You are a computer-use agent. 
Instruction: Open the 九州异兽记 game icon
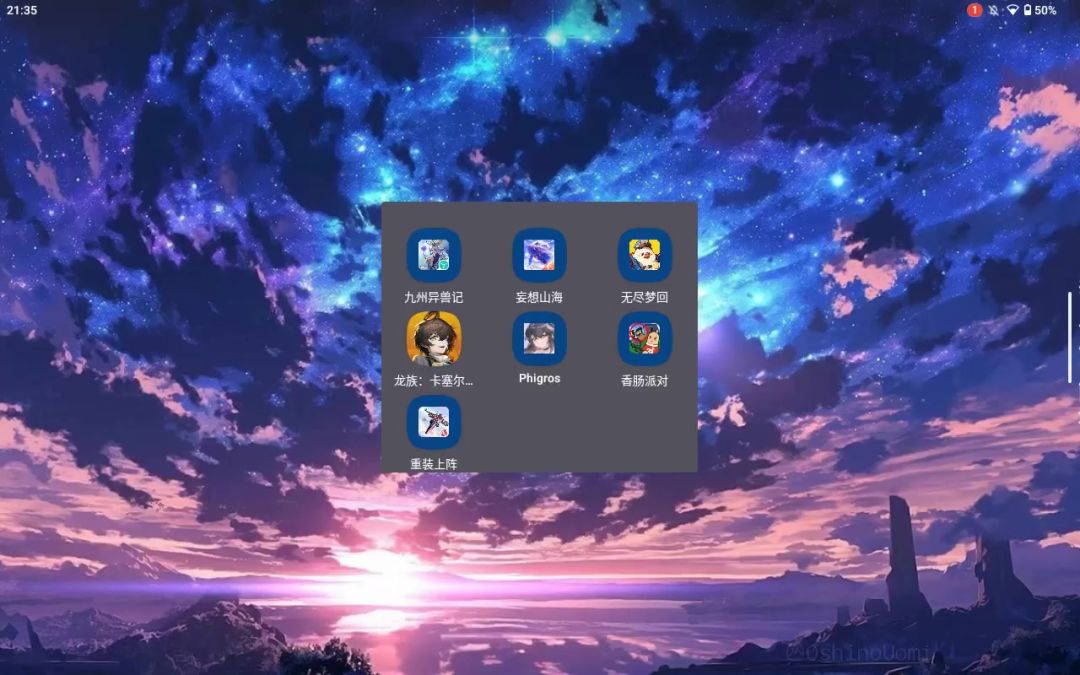tap(433, 255)
